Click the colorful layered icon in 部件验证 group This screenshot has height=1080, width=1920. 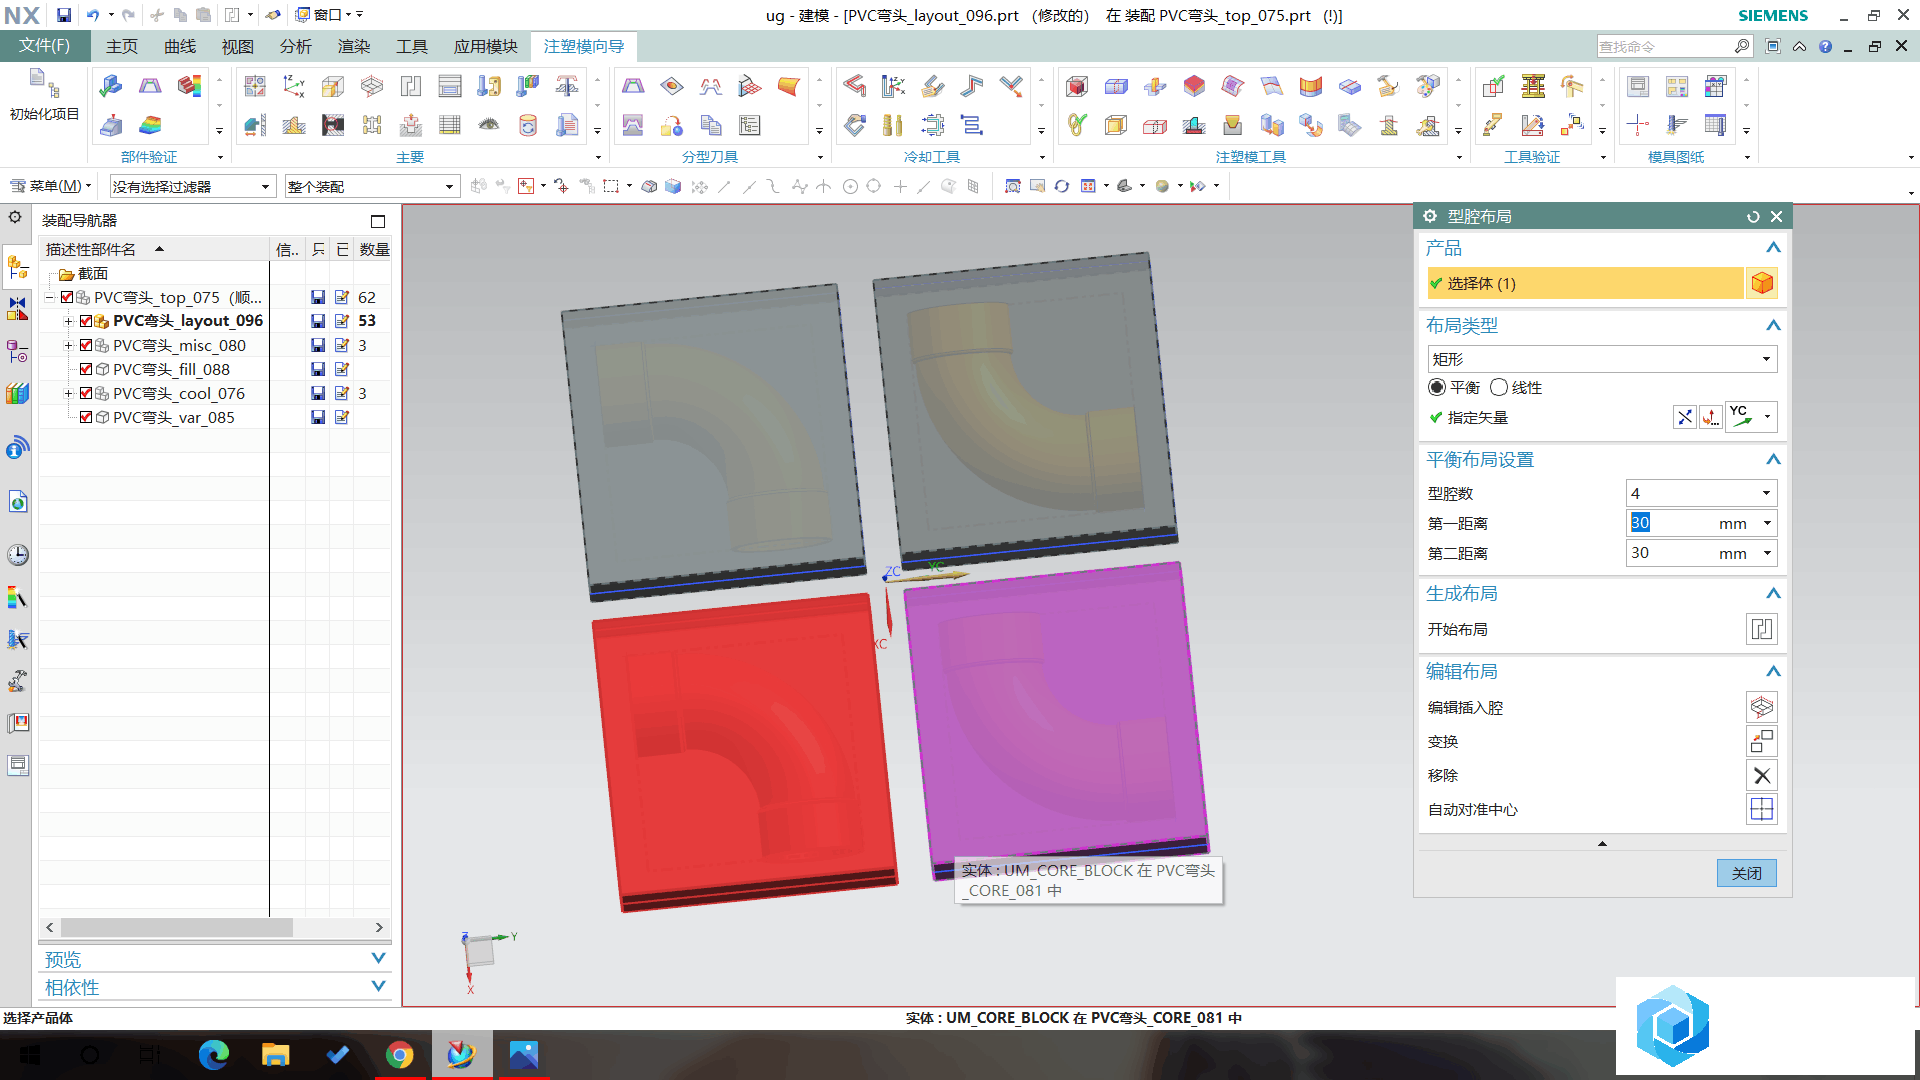point(150,125)
